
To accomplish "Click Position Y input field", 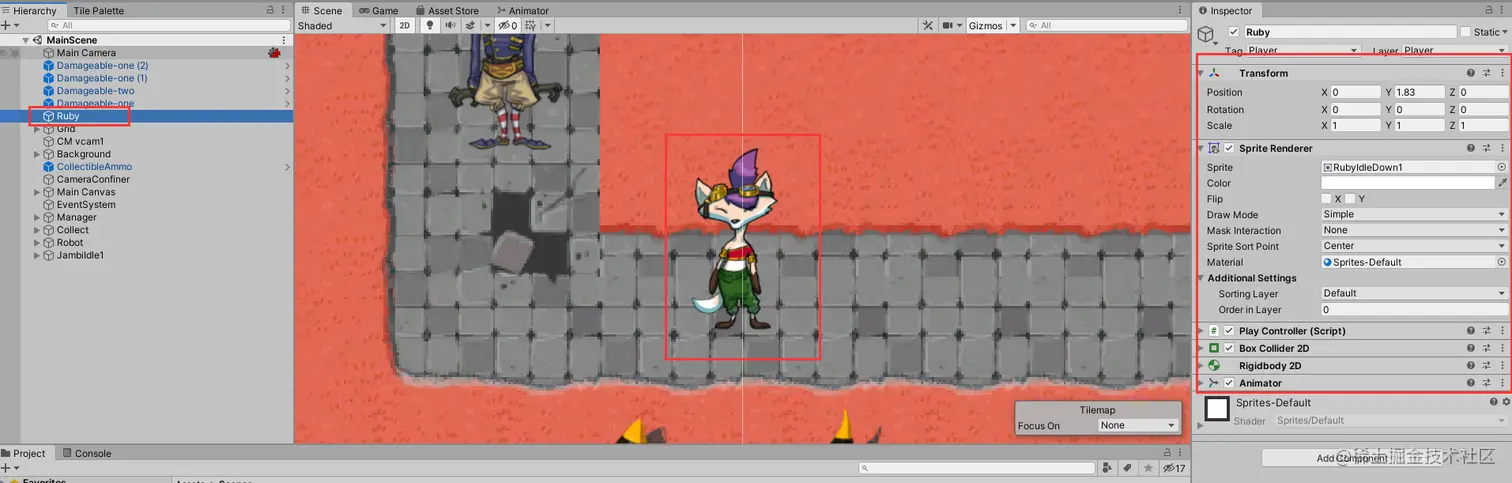I will point(1420,92).
